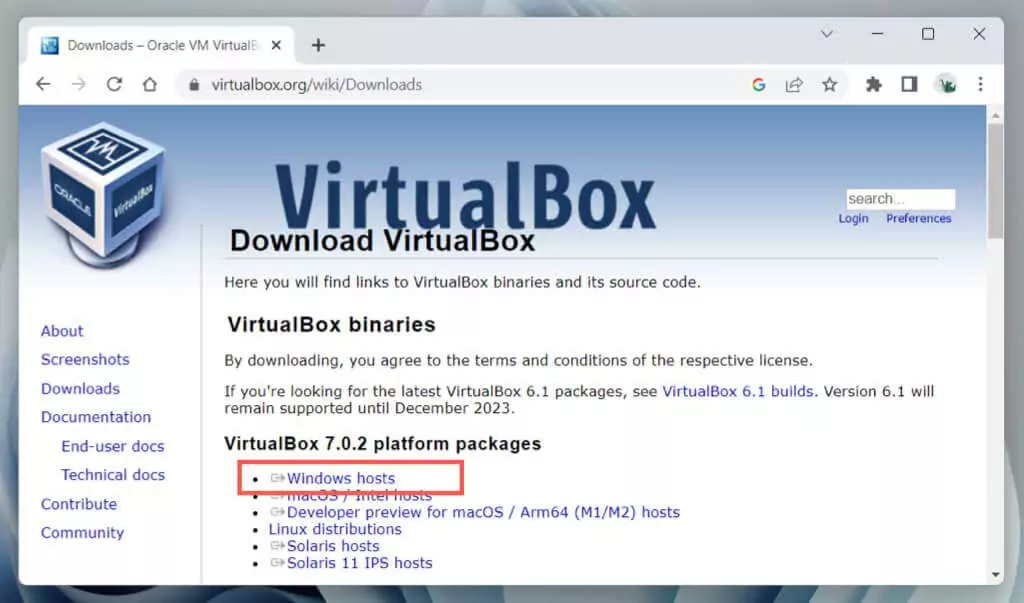The image size is (1024, 603).
Task: Bookmark this page with the star
Action: [829, 84]
